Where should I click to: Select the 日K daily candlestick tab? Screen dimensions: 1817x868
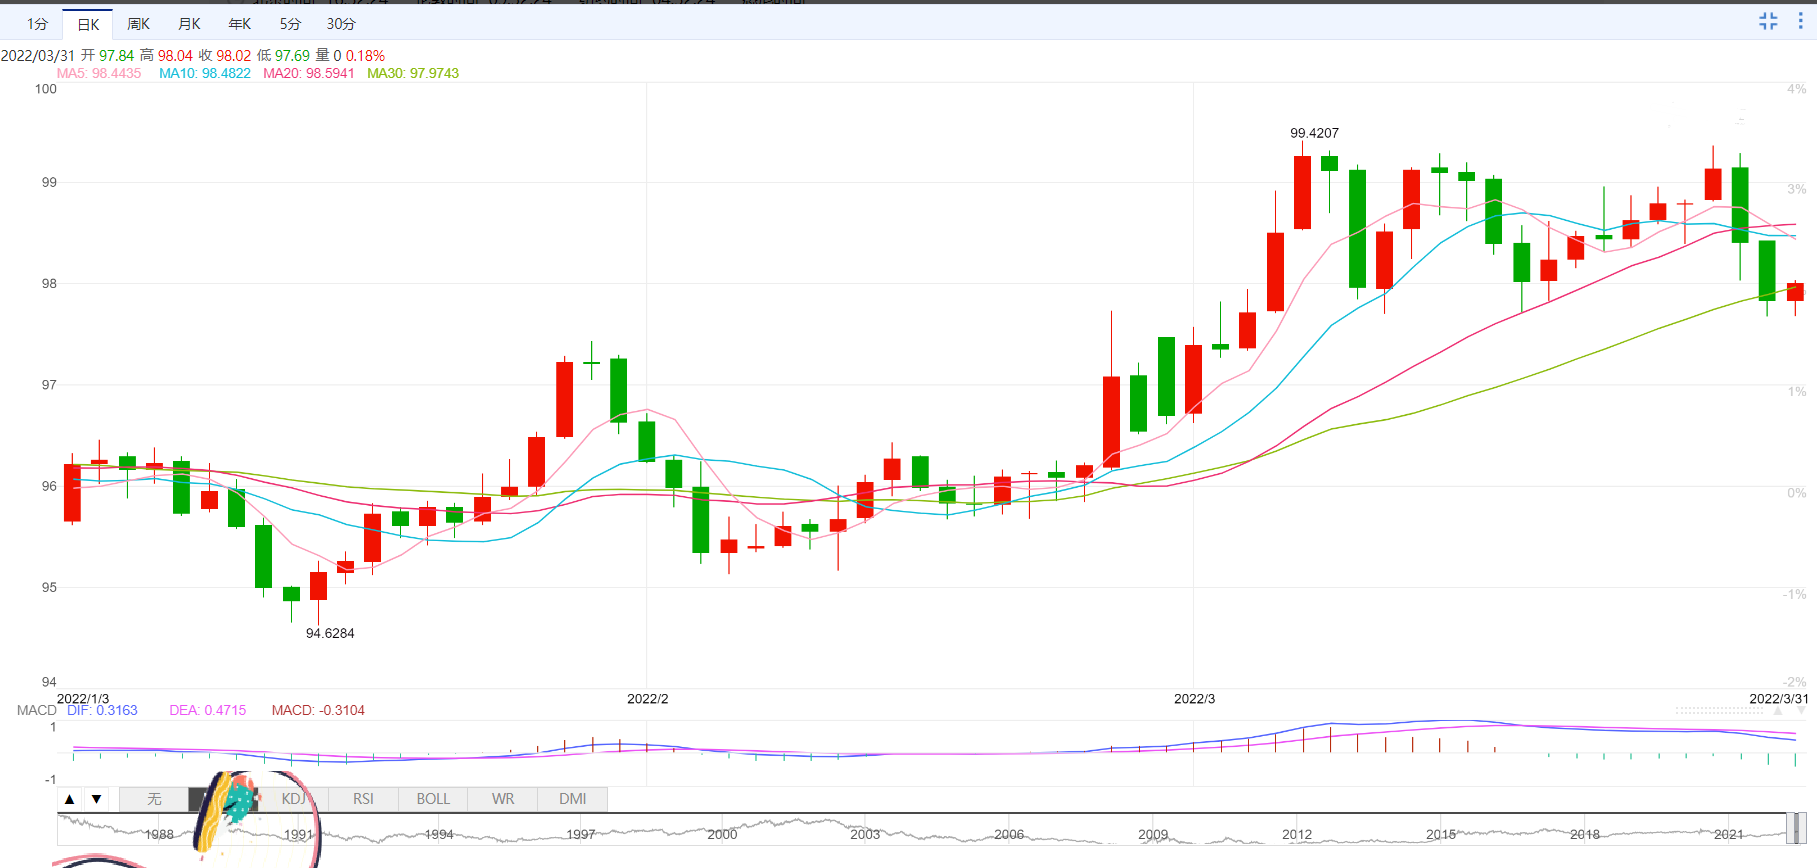tap(88, 24)
